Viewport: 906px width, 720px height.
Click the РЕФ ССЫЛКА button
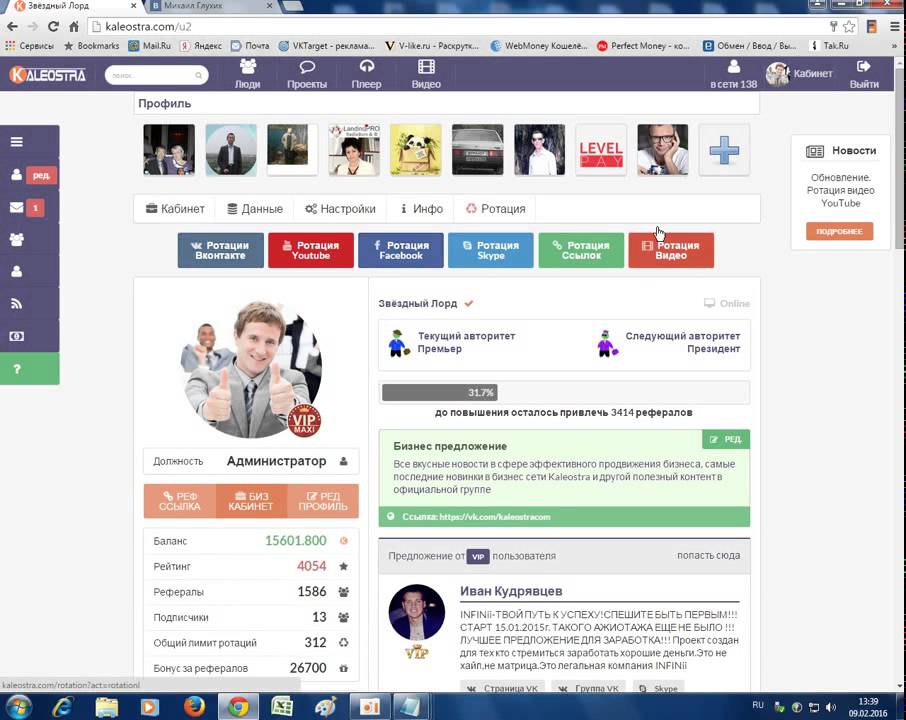tap(180, 501)
